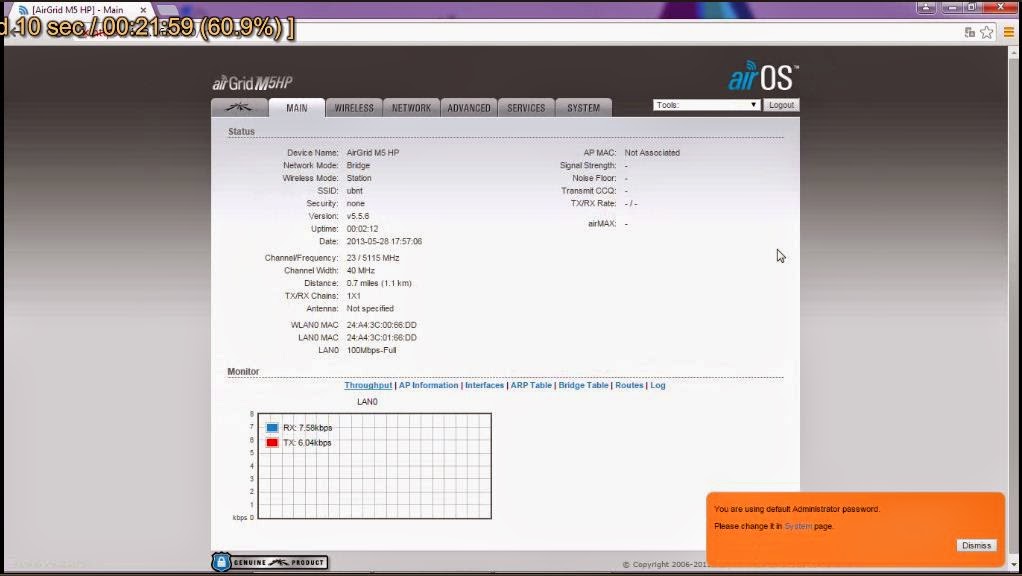
Task: Click the Channel/Frequency value 23 / 5115 MHz
Action: point(373,258)
